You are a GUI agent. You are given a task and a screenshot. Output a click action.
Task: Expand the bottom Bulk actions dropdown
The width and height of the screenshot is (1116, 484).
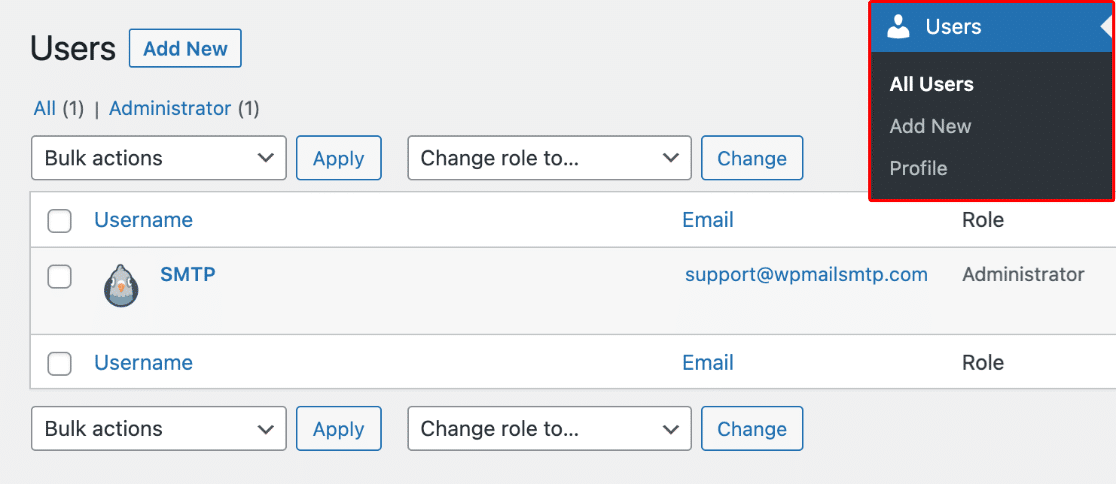(x=159, y=428)
